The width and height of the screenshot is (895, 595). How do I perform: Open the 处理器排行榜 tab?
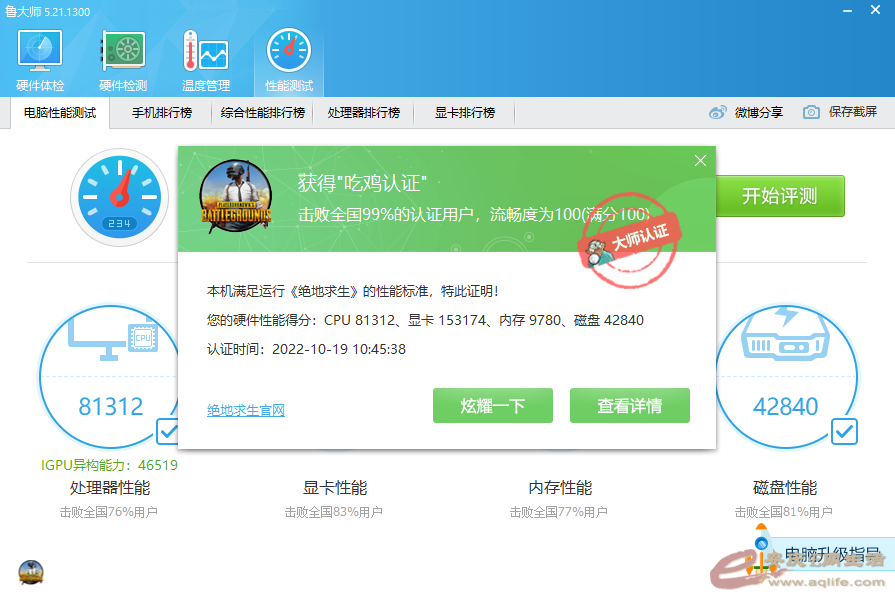tap(363, 113)
